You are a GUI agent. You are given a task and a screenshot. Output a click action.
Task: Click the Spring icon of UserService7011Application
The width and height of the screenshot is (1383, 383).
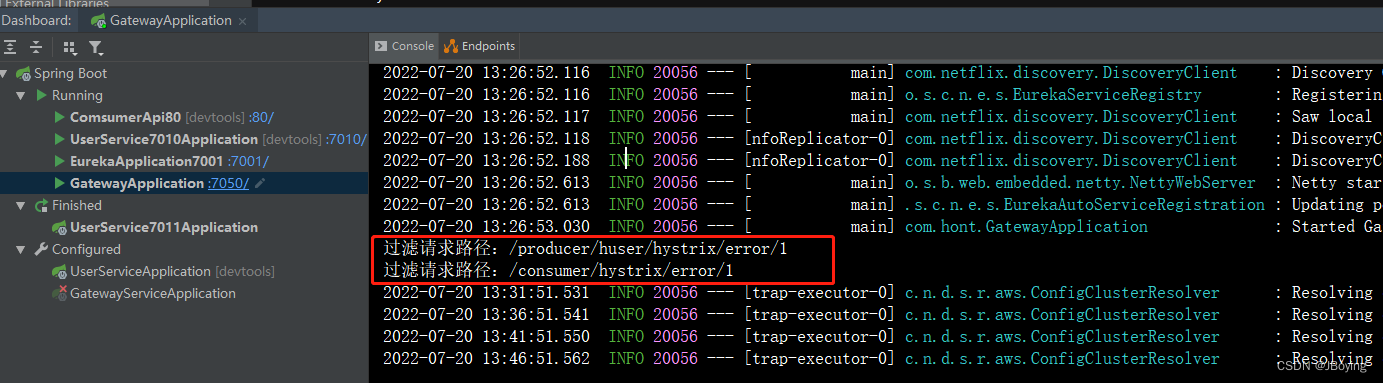point(60,227)
